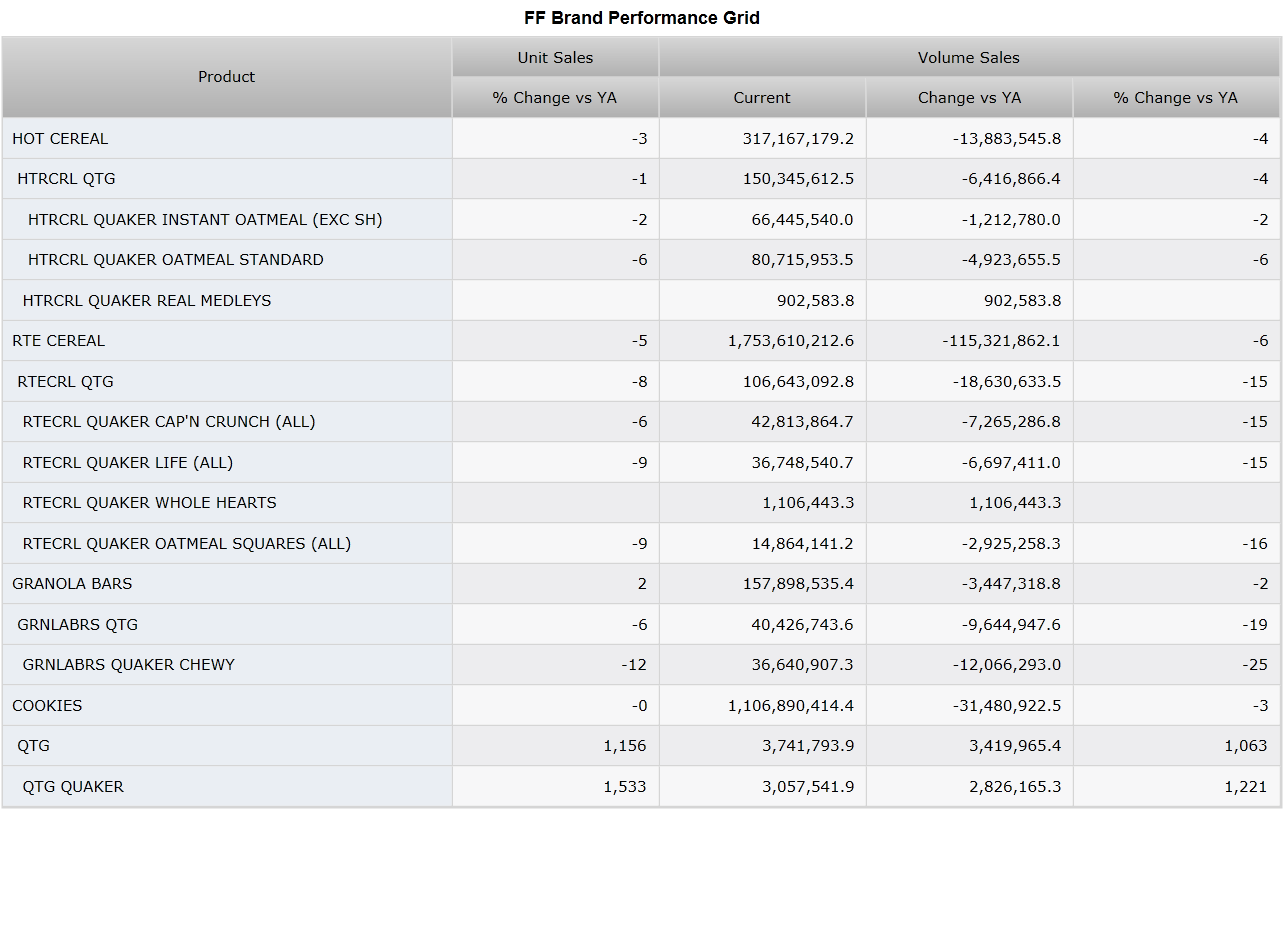Image resolution: width=1284 pixels, height=946 pixels.
Task: Click the value 14,864,141.2
Action: (x=803, y=544)
